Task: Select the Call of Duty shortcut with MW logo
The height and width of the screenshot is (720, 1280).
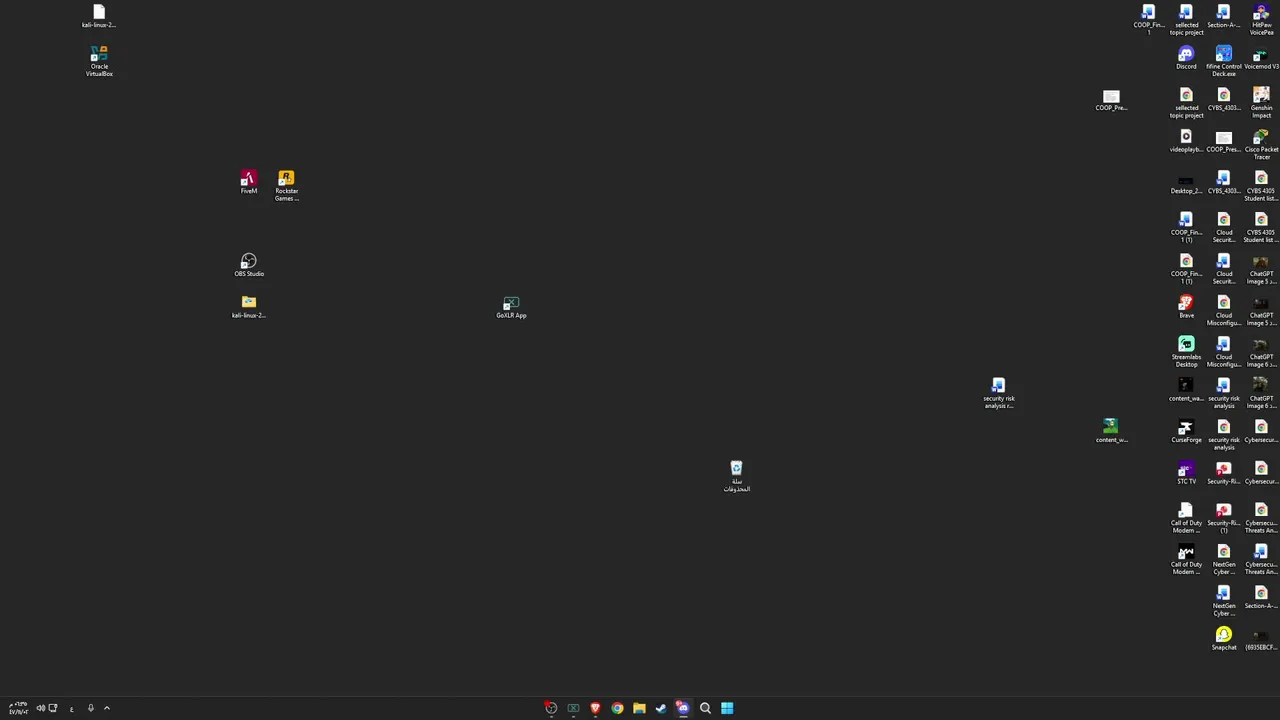Action: pyautogui.click(x=1186, y=560)
